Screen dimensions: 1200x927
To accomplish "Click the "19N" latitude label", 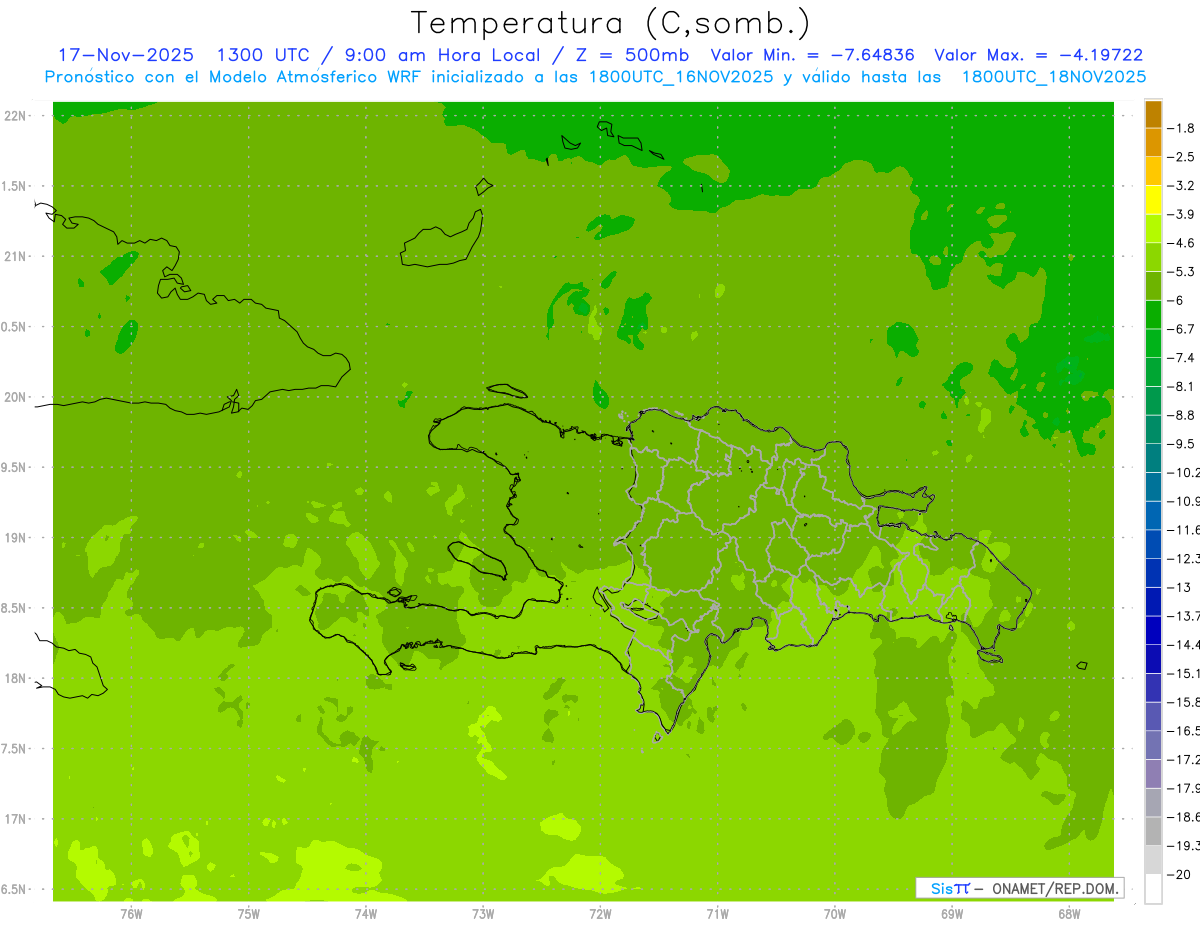I will pyautogui.click(x=14, y=538).
